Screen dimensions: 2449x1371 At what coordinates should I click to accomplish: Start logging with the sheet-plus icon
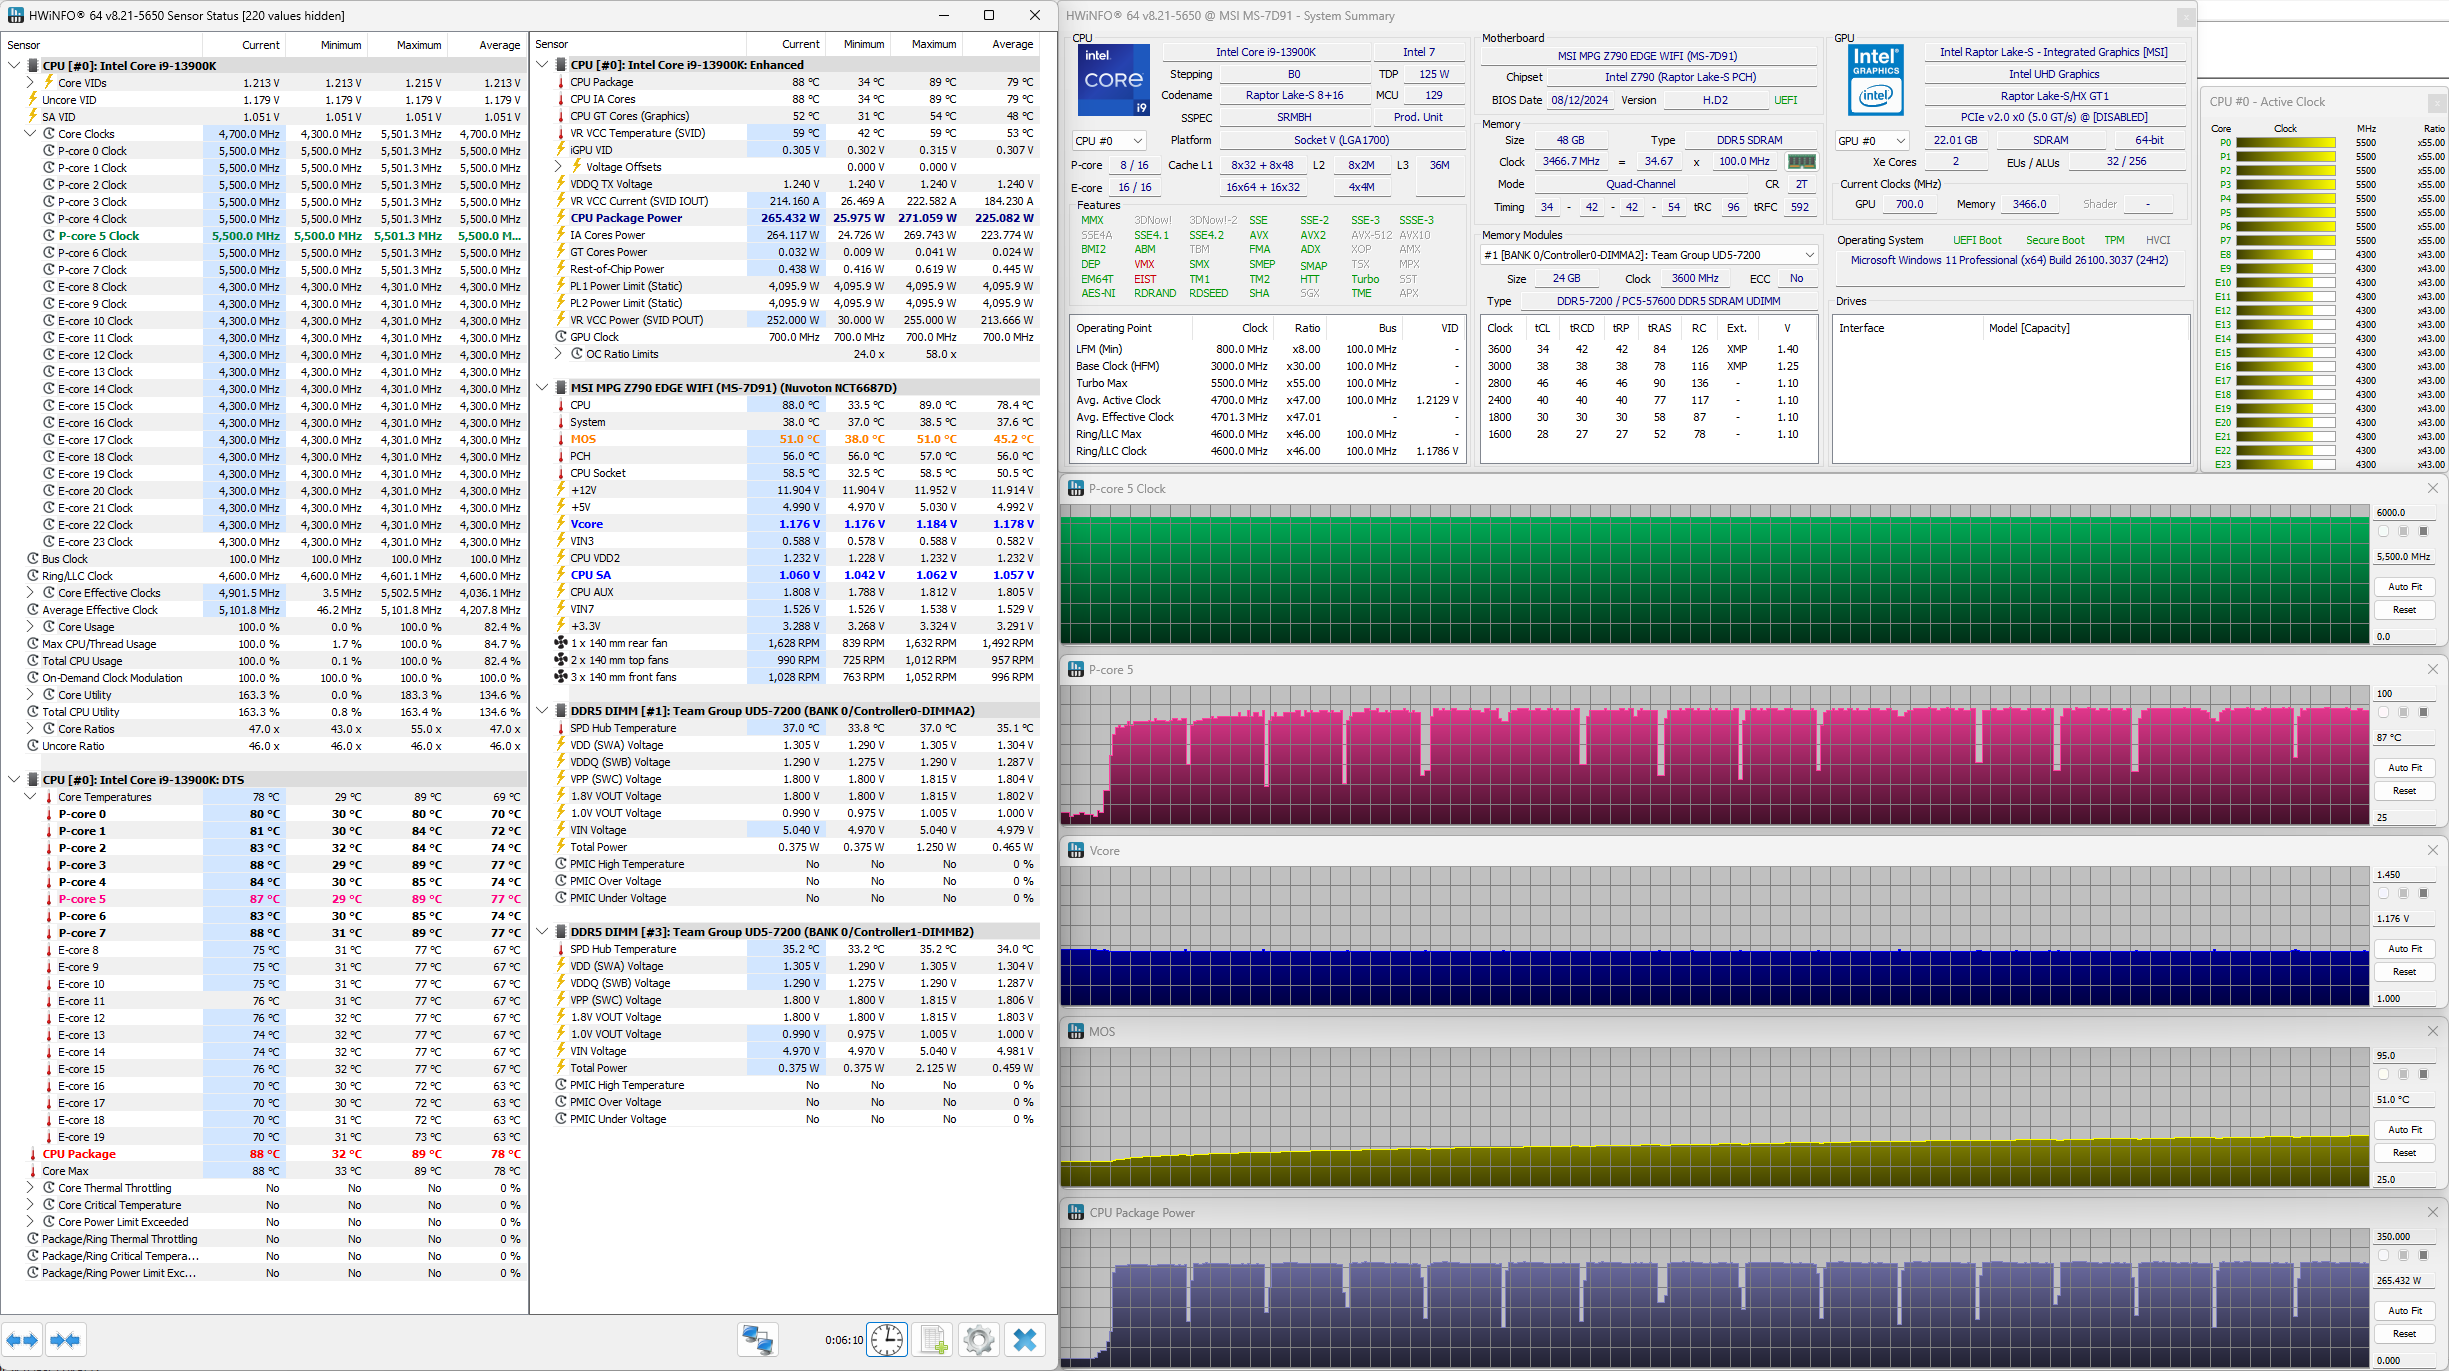[x=933, y=1340]
